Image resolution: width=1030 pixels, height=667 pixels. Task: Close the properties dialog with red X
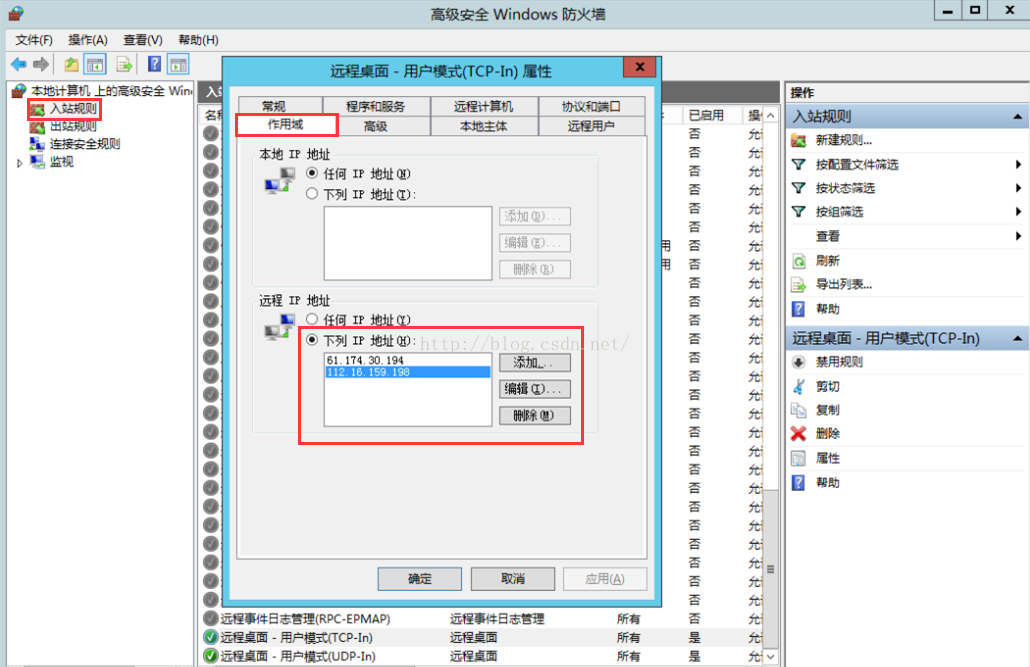click(x=640, y=66)
